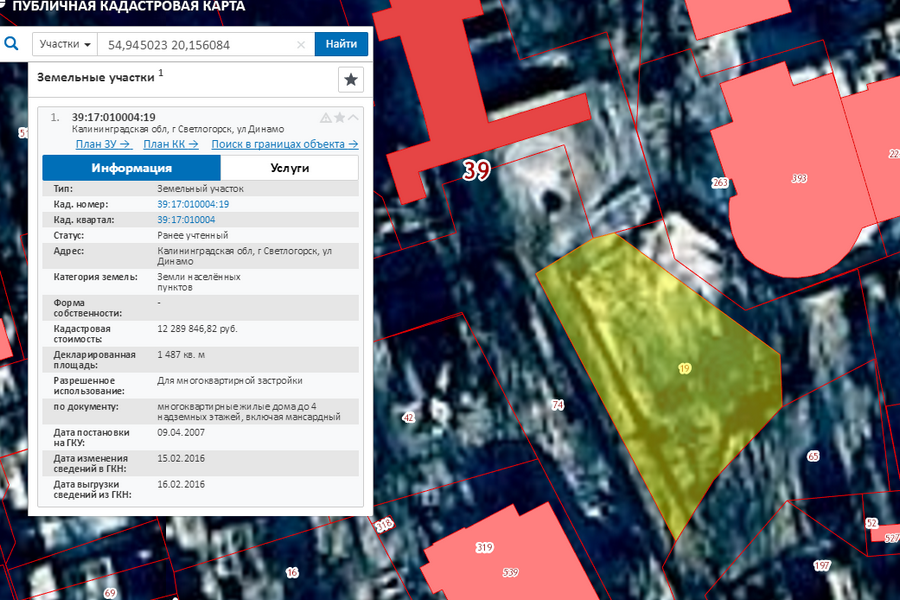
Task: Open the Участки search type dropdown
Action: pos(66,45)
